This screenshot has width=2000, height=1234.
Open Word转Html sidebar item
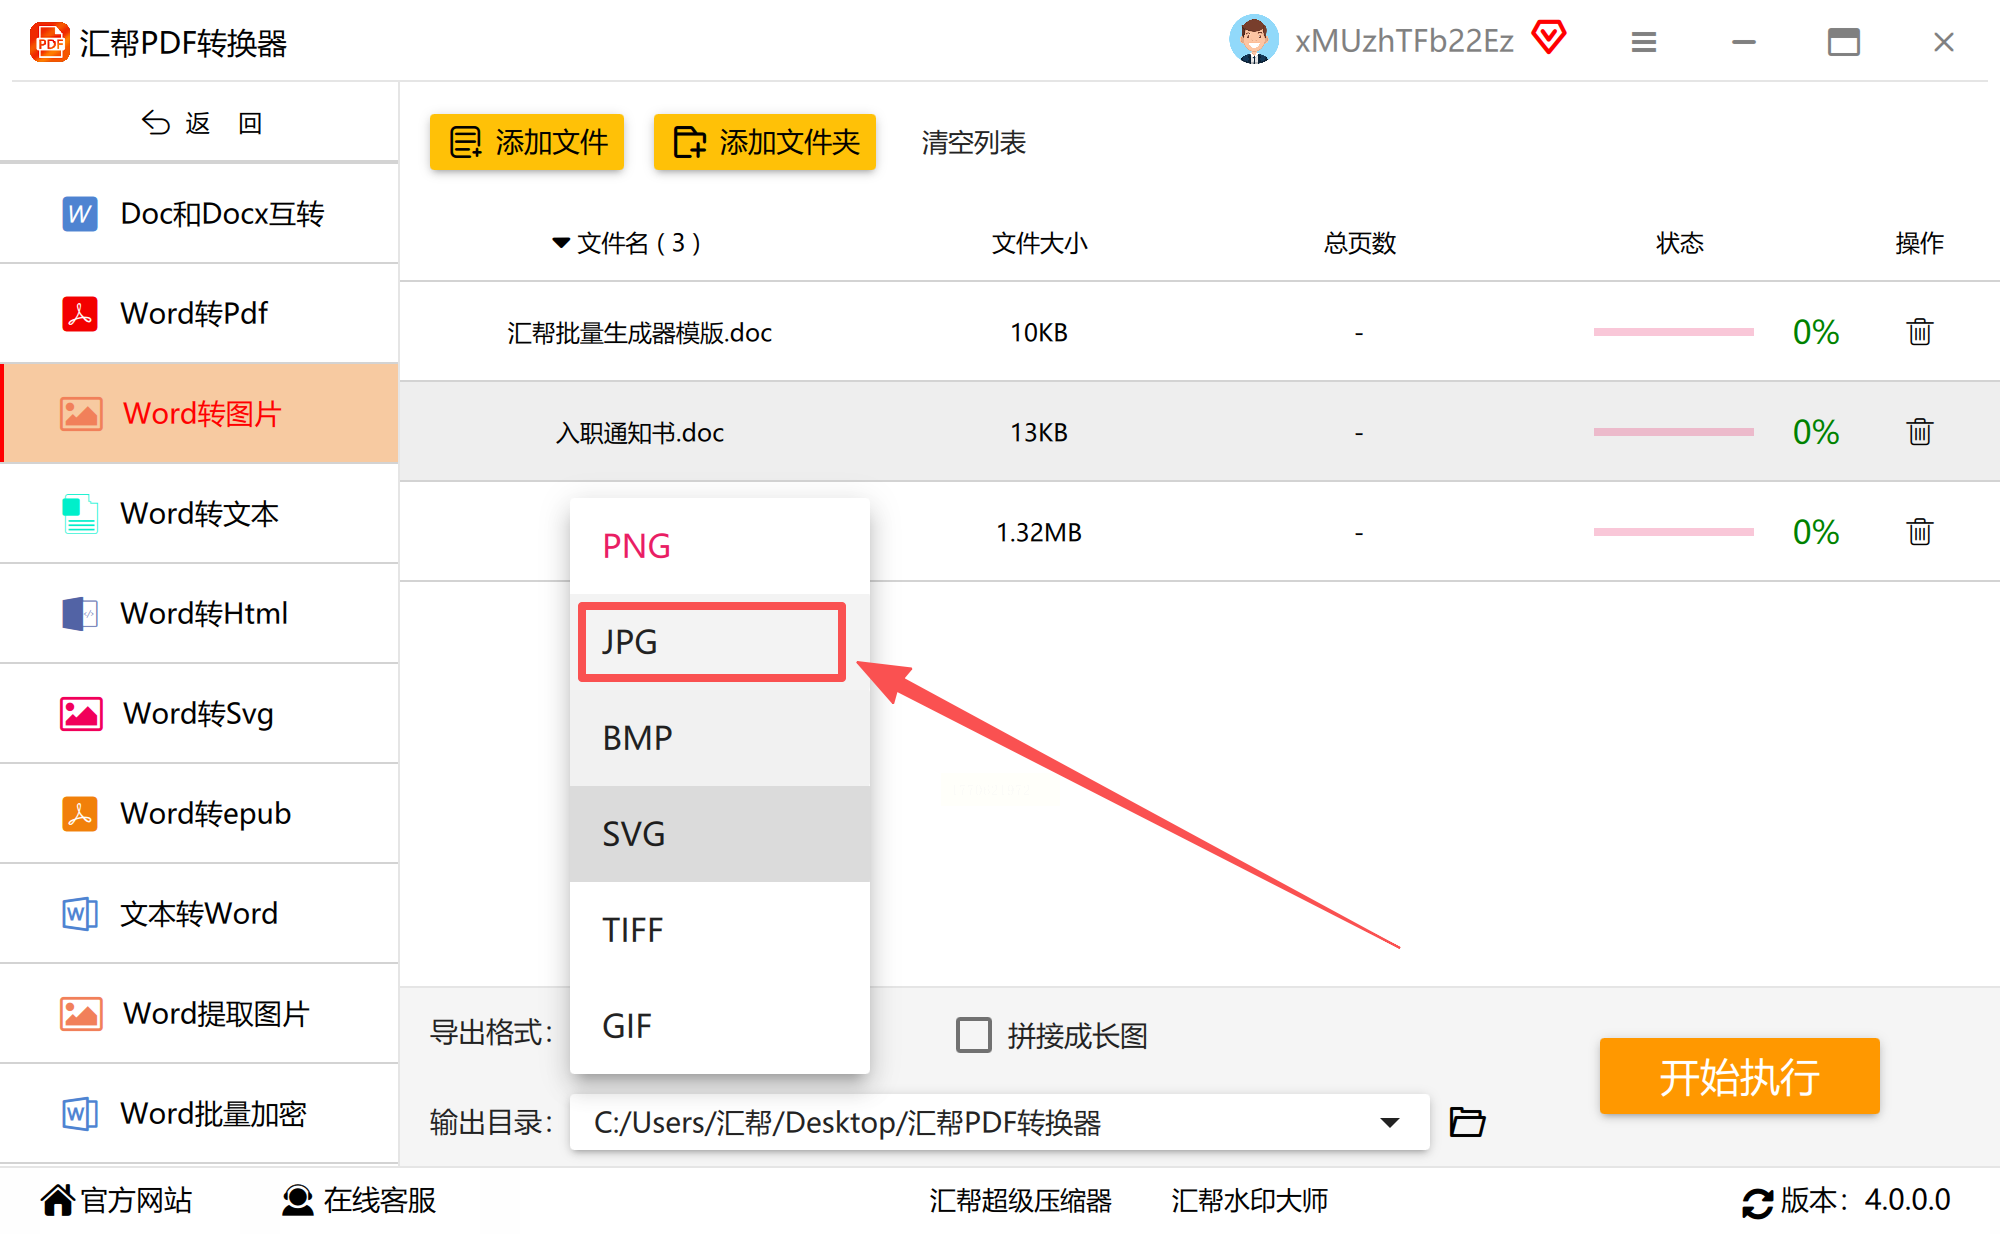[x=204, y=613]
